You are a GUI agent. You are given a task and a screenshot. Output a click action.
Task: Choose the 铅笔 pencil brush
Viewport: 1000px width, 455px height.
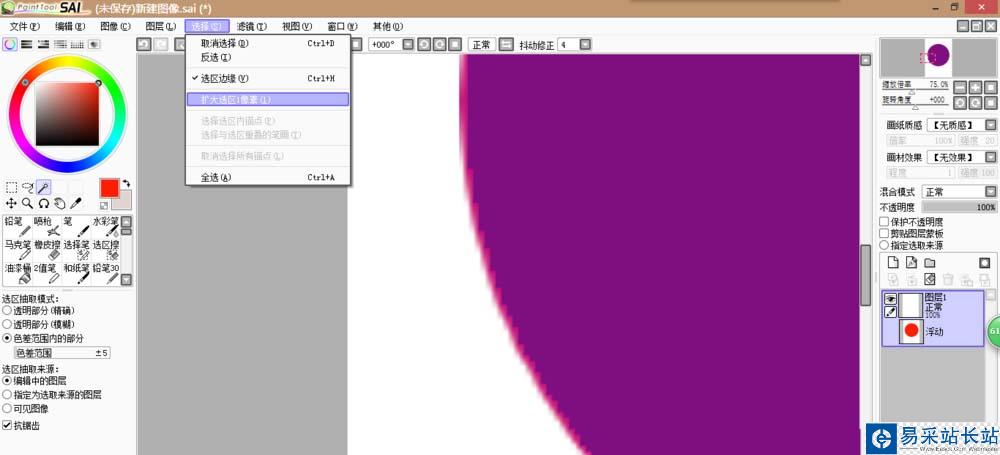coord(17,227)
